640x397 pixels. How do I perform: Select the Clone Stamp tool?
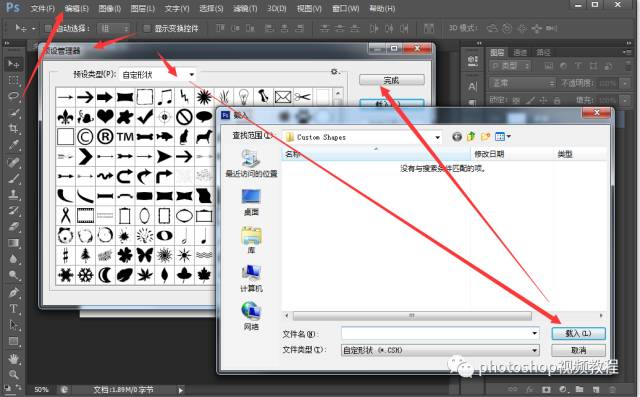click(x=13, y=195)
